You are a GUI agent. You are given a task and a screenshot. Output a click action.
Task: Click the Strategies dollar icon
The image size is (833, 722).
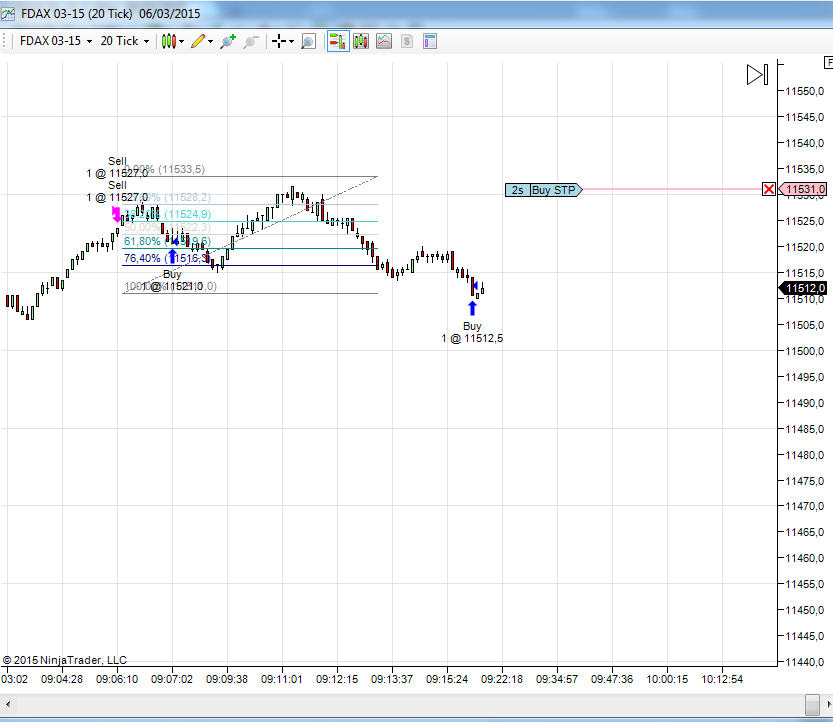407,41
